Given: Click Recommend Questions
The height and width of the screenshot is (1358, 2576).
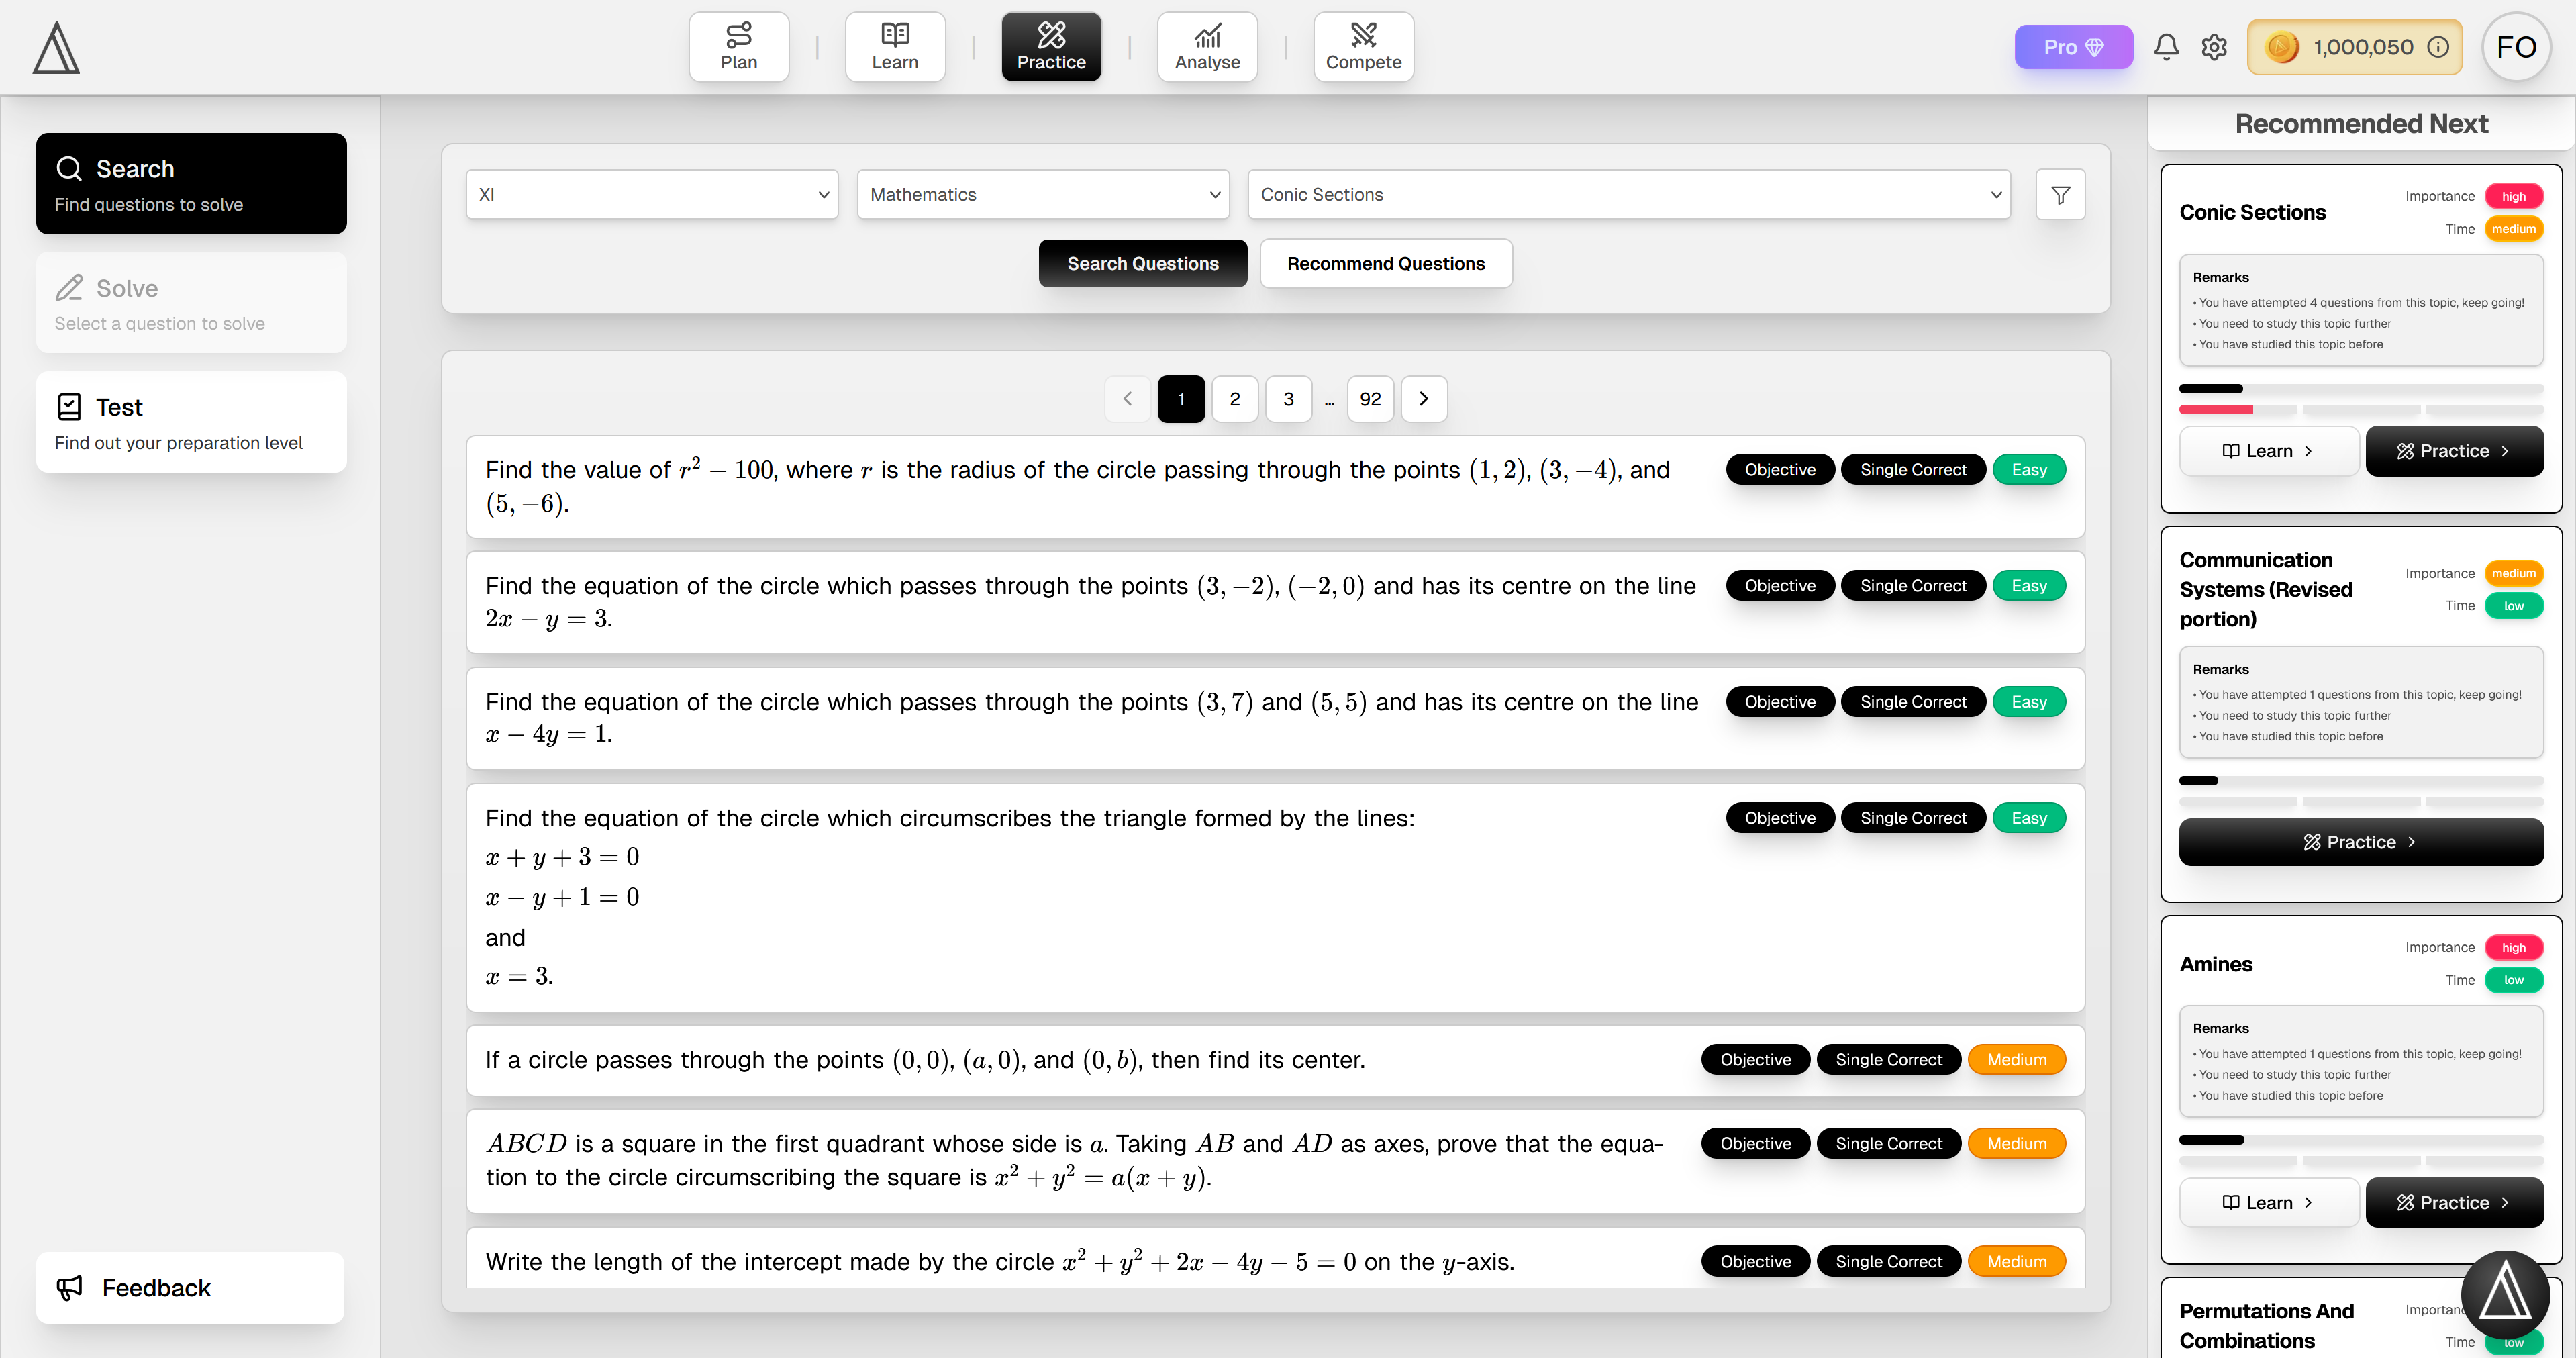Looking at the screenshot, I should coord(1386,263).
